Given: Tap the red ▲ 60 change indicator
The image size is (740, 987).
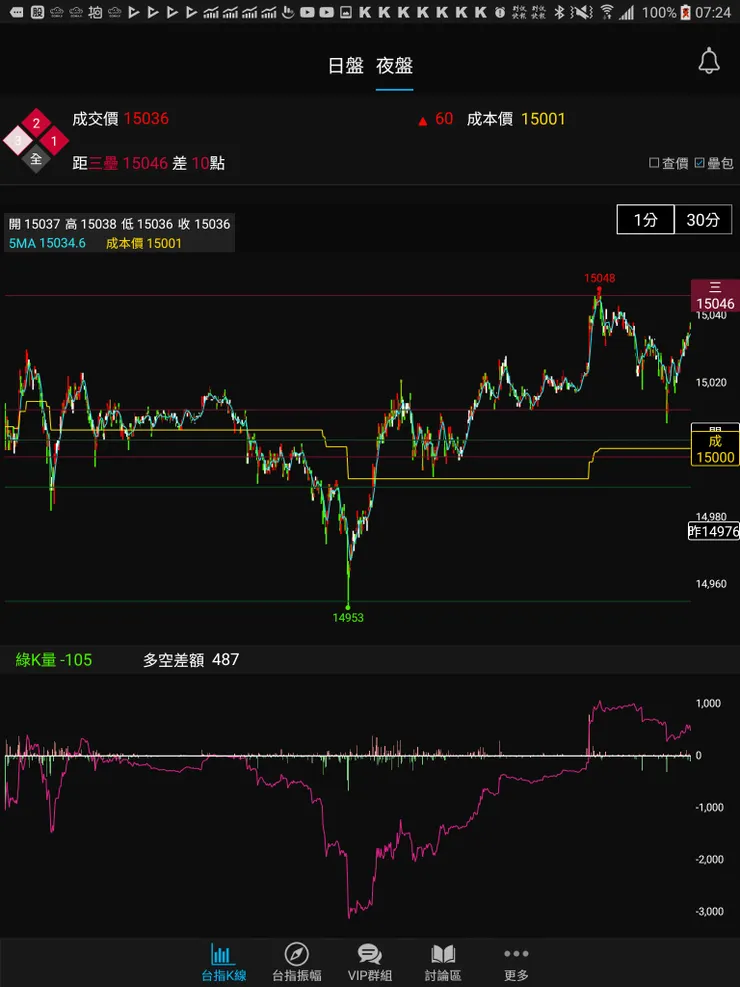Looking at the screenshot, I should [435, 119].
